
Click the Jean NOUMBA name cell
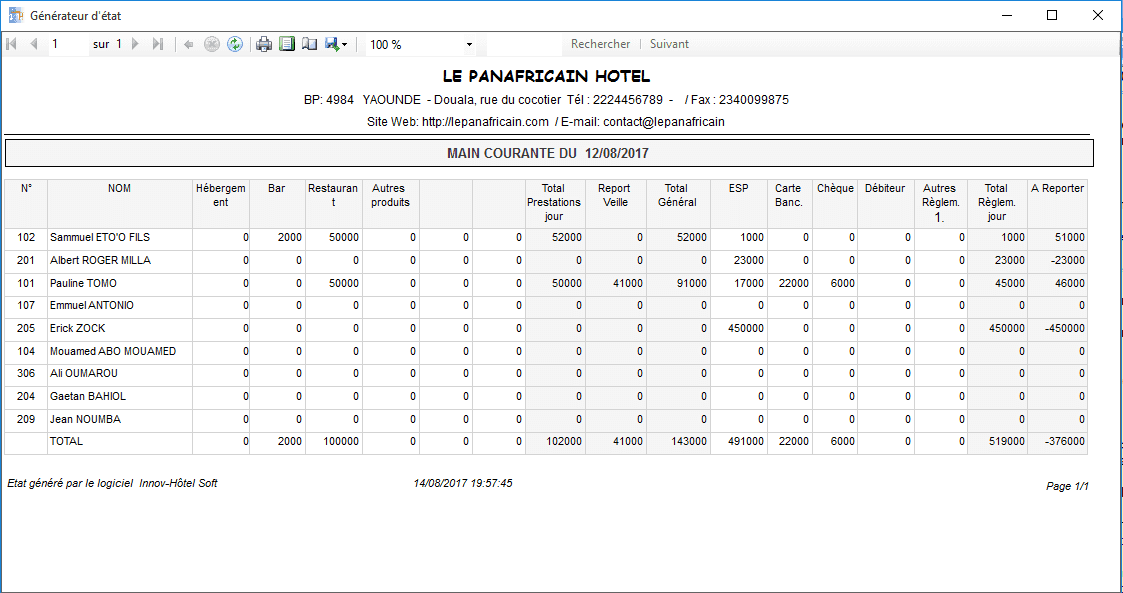[x=120, y=420]
